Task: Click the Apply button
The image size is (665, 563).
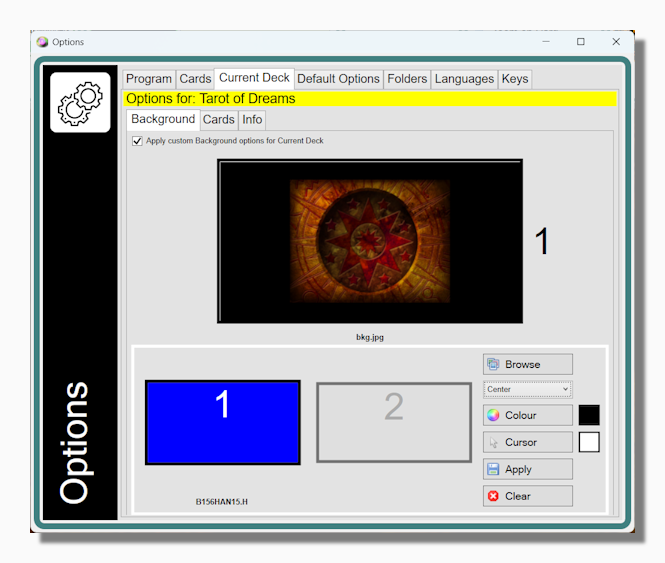Action: (528, 469)
